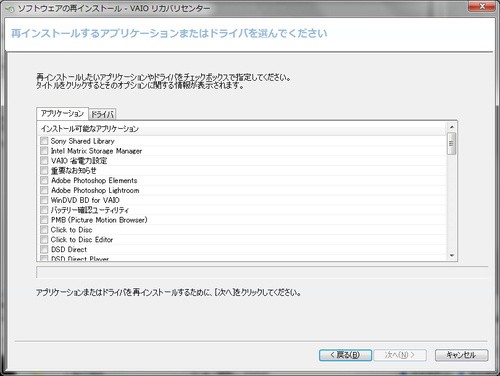Click the Click to Disc Editor title
Image resolution: width=500 pixels, height=376 pixels.
(x=82, y=240)
